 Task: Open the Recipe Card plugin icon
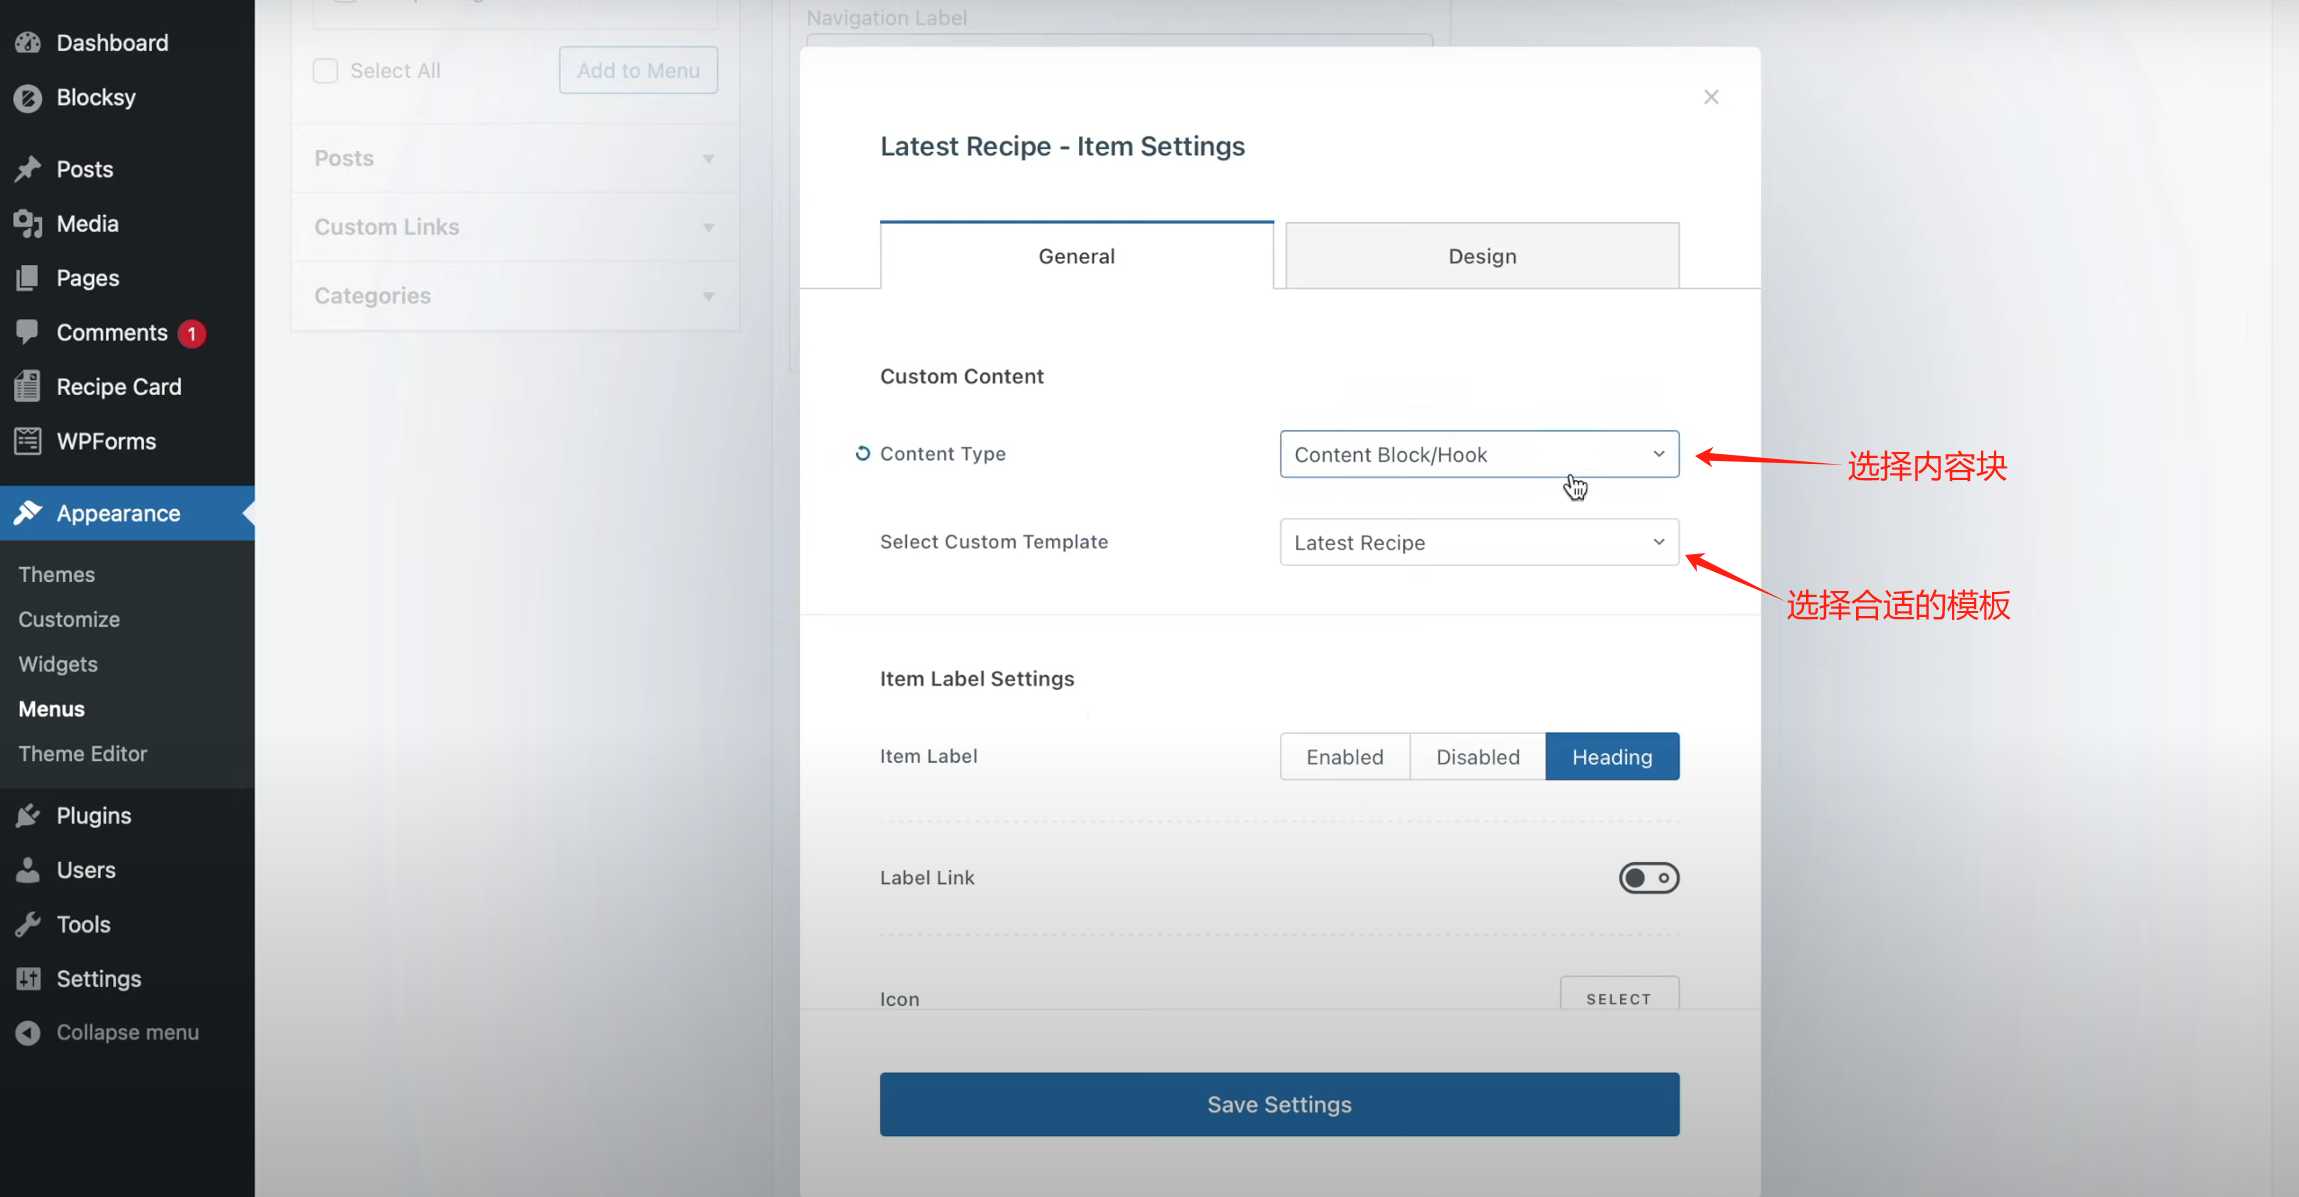27,386
